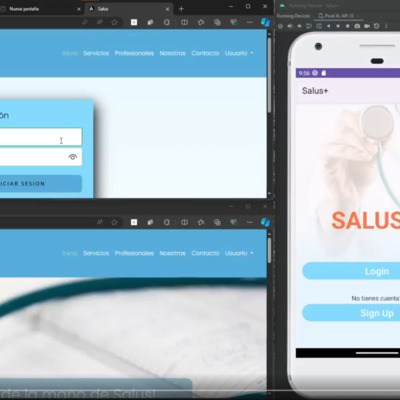Screen dimensions: 400x400
Task: Open Nosotros link in lower browser navbar
Action: coord(172,253)
